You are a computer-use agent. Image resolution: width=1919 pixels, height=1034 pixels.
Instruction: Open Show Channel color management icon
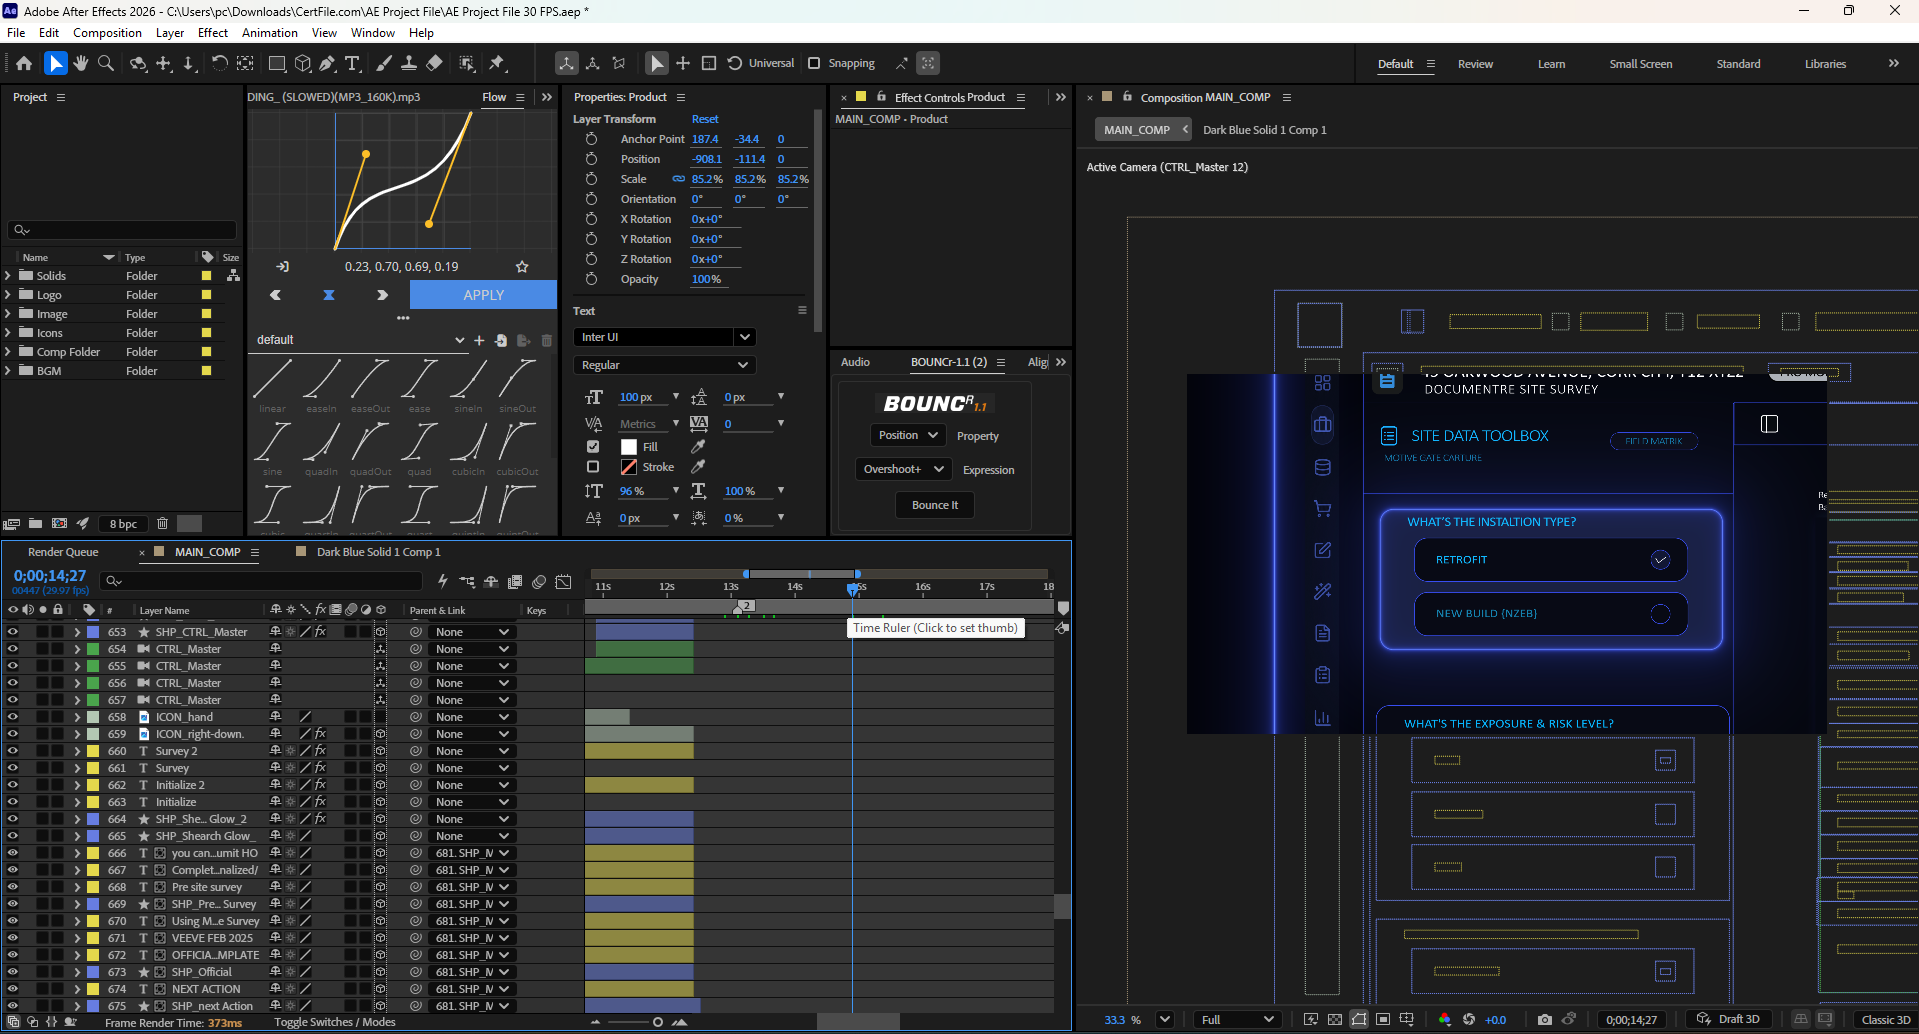pos(1444,1019)
